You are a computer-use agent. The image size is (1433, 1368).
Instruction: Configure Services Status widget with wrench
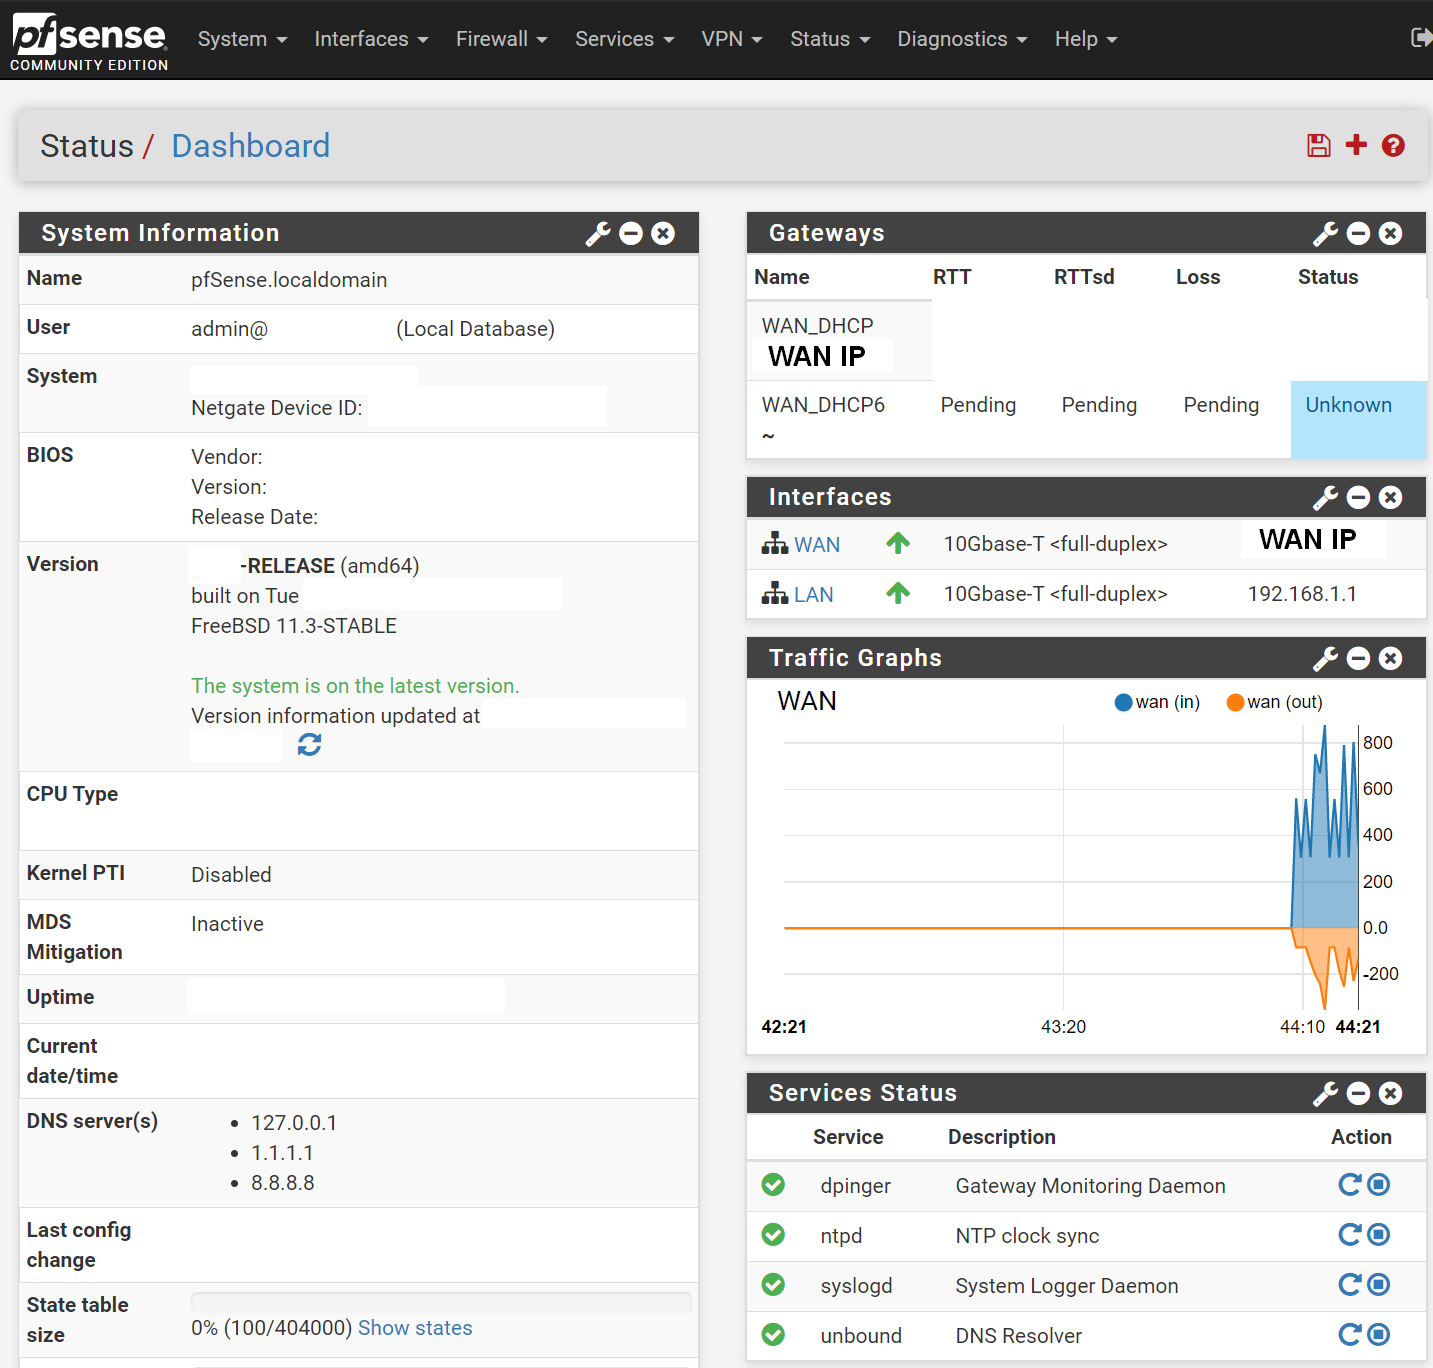pos(1326,1094)
